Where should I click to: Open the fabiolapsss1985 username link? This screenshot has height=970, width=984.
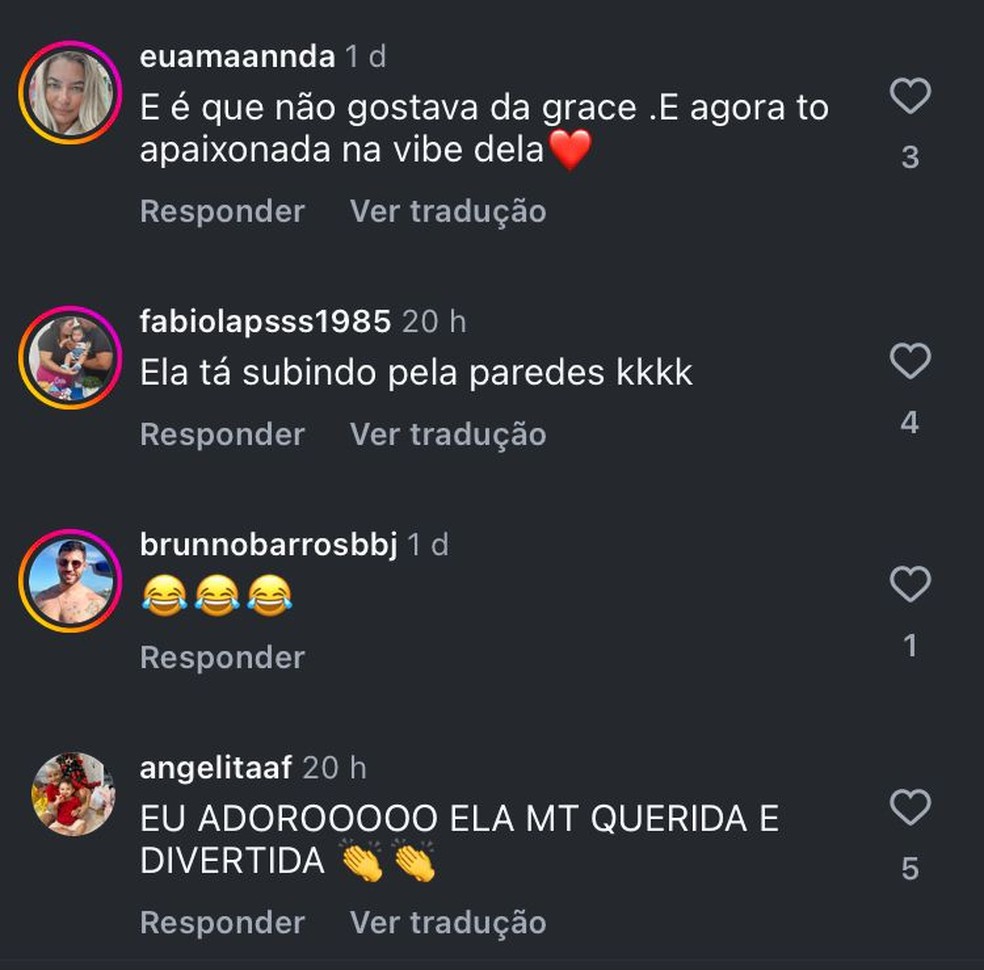click(265, 322)
